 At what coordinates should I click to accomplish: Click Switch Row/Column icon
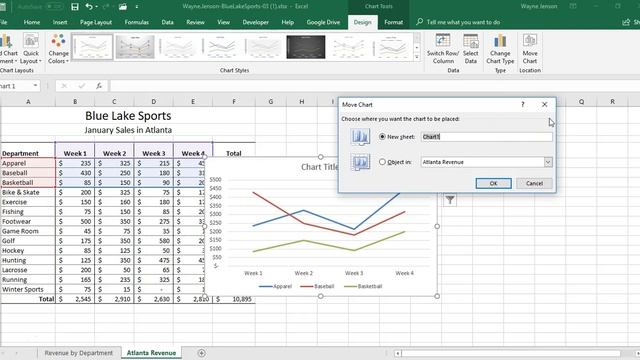(443, 49)
